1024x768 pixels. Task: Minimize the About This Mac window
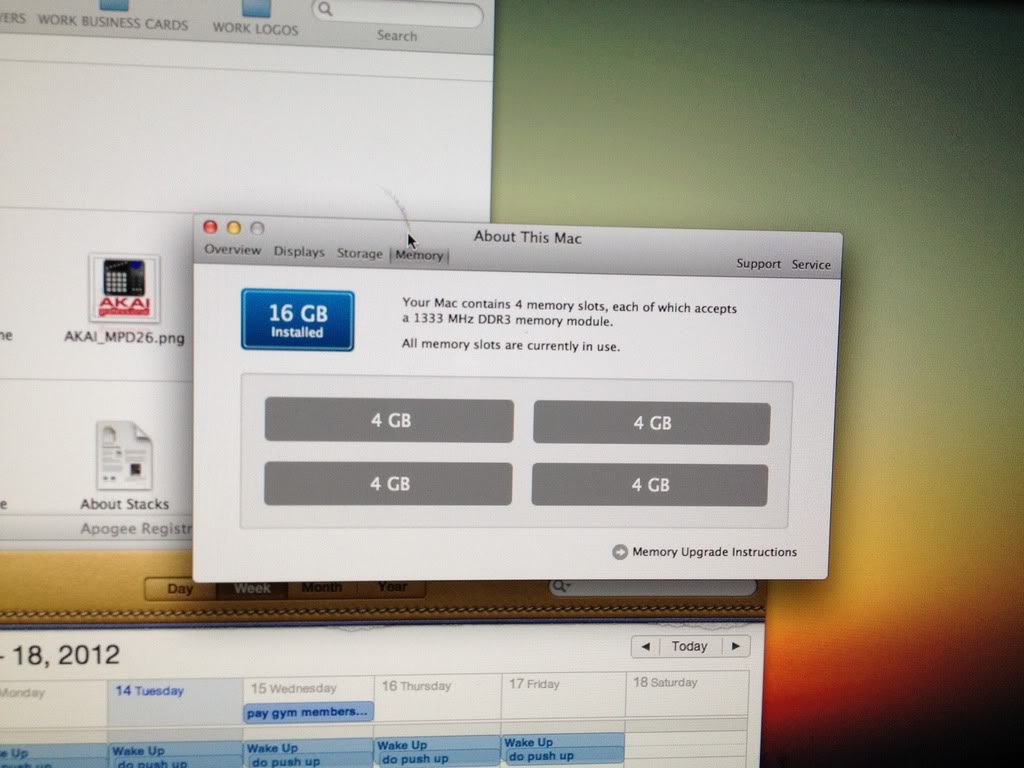tap(234, 227)
